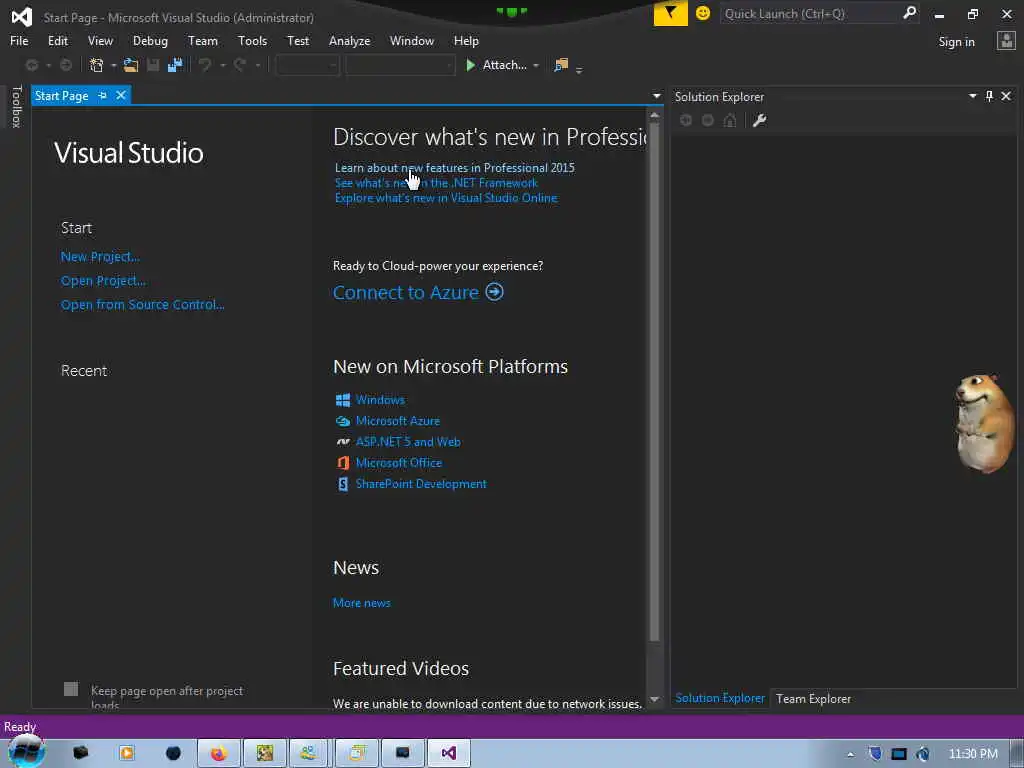The height and width of the screenshot is (768, 1024).
Task: Click the ASP.NET 5 and Web link
Action: pyautogui.click(x=408, y=442)
